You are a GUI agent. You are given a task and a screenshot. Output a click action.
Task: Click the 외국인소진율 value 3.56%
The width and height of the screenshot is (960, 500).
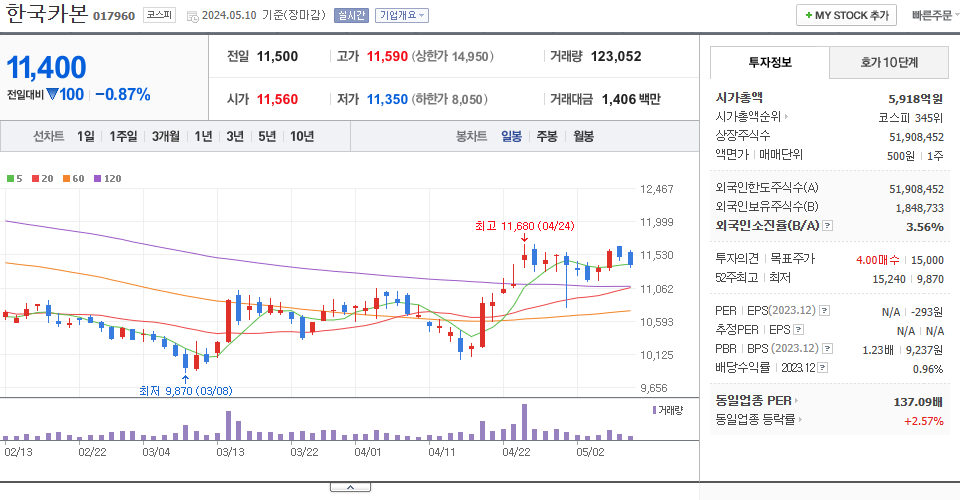click(x=924, y=227)
